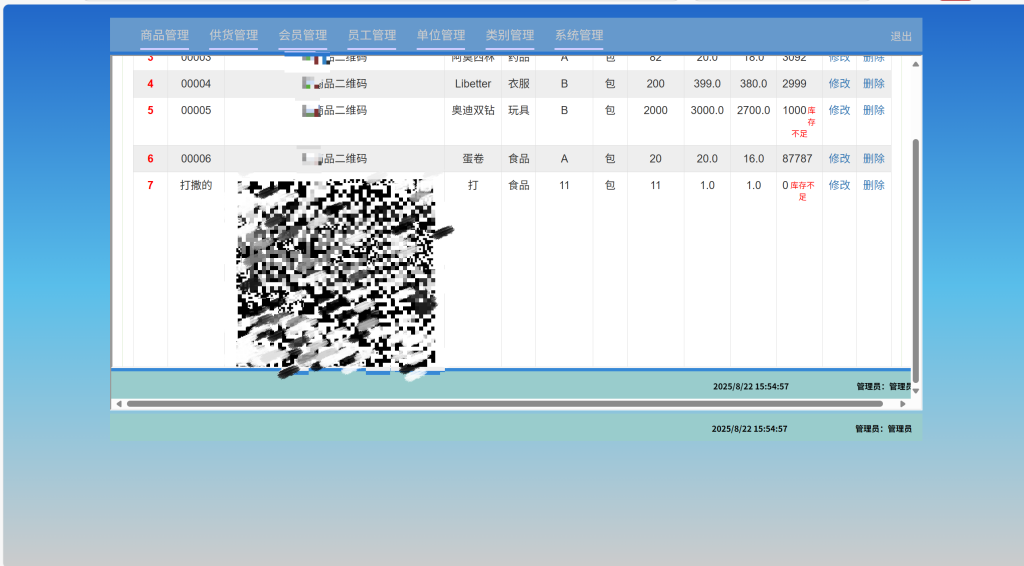Screen dimensions: 1024x566
Task: Click the large QR code image in row 7
Action: click(336, 273)
